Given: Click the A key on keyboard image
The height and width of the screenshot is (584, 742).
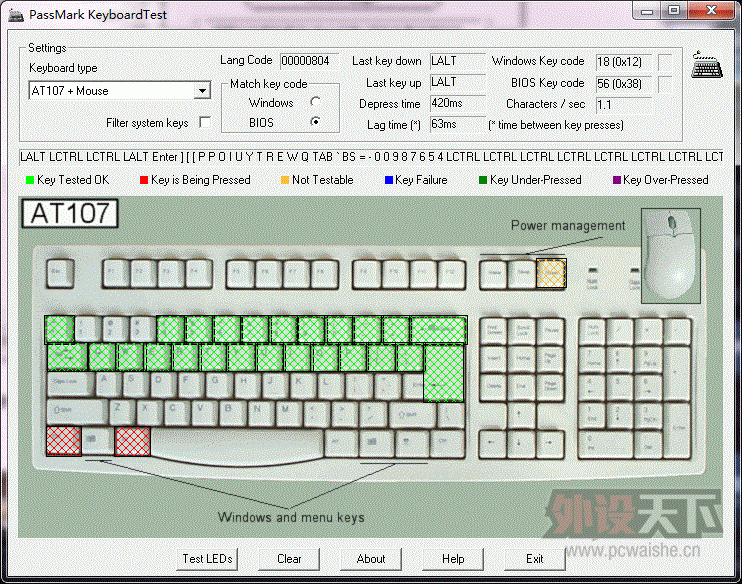Looking at the screenshot, I should (x=109, y=384).
